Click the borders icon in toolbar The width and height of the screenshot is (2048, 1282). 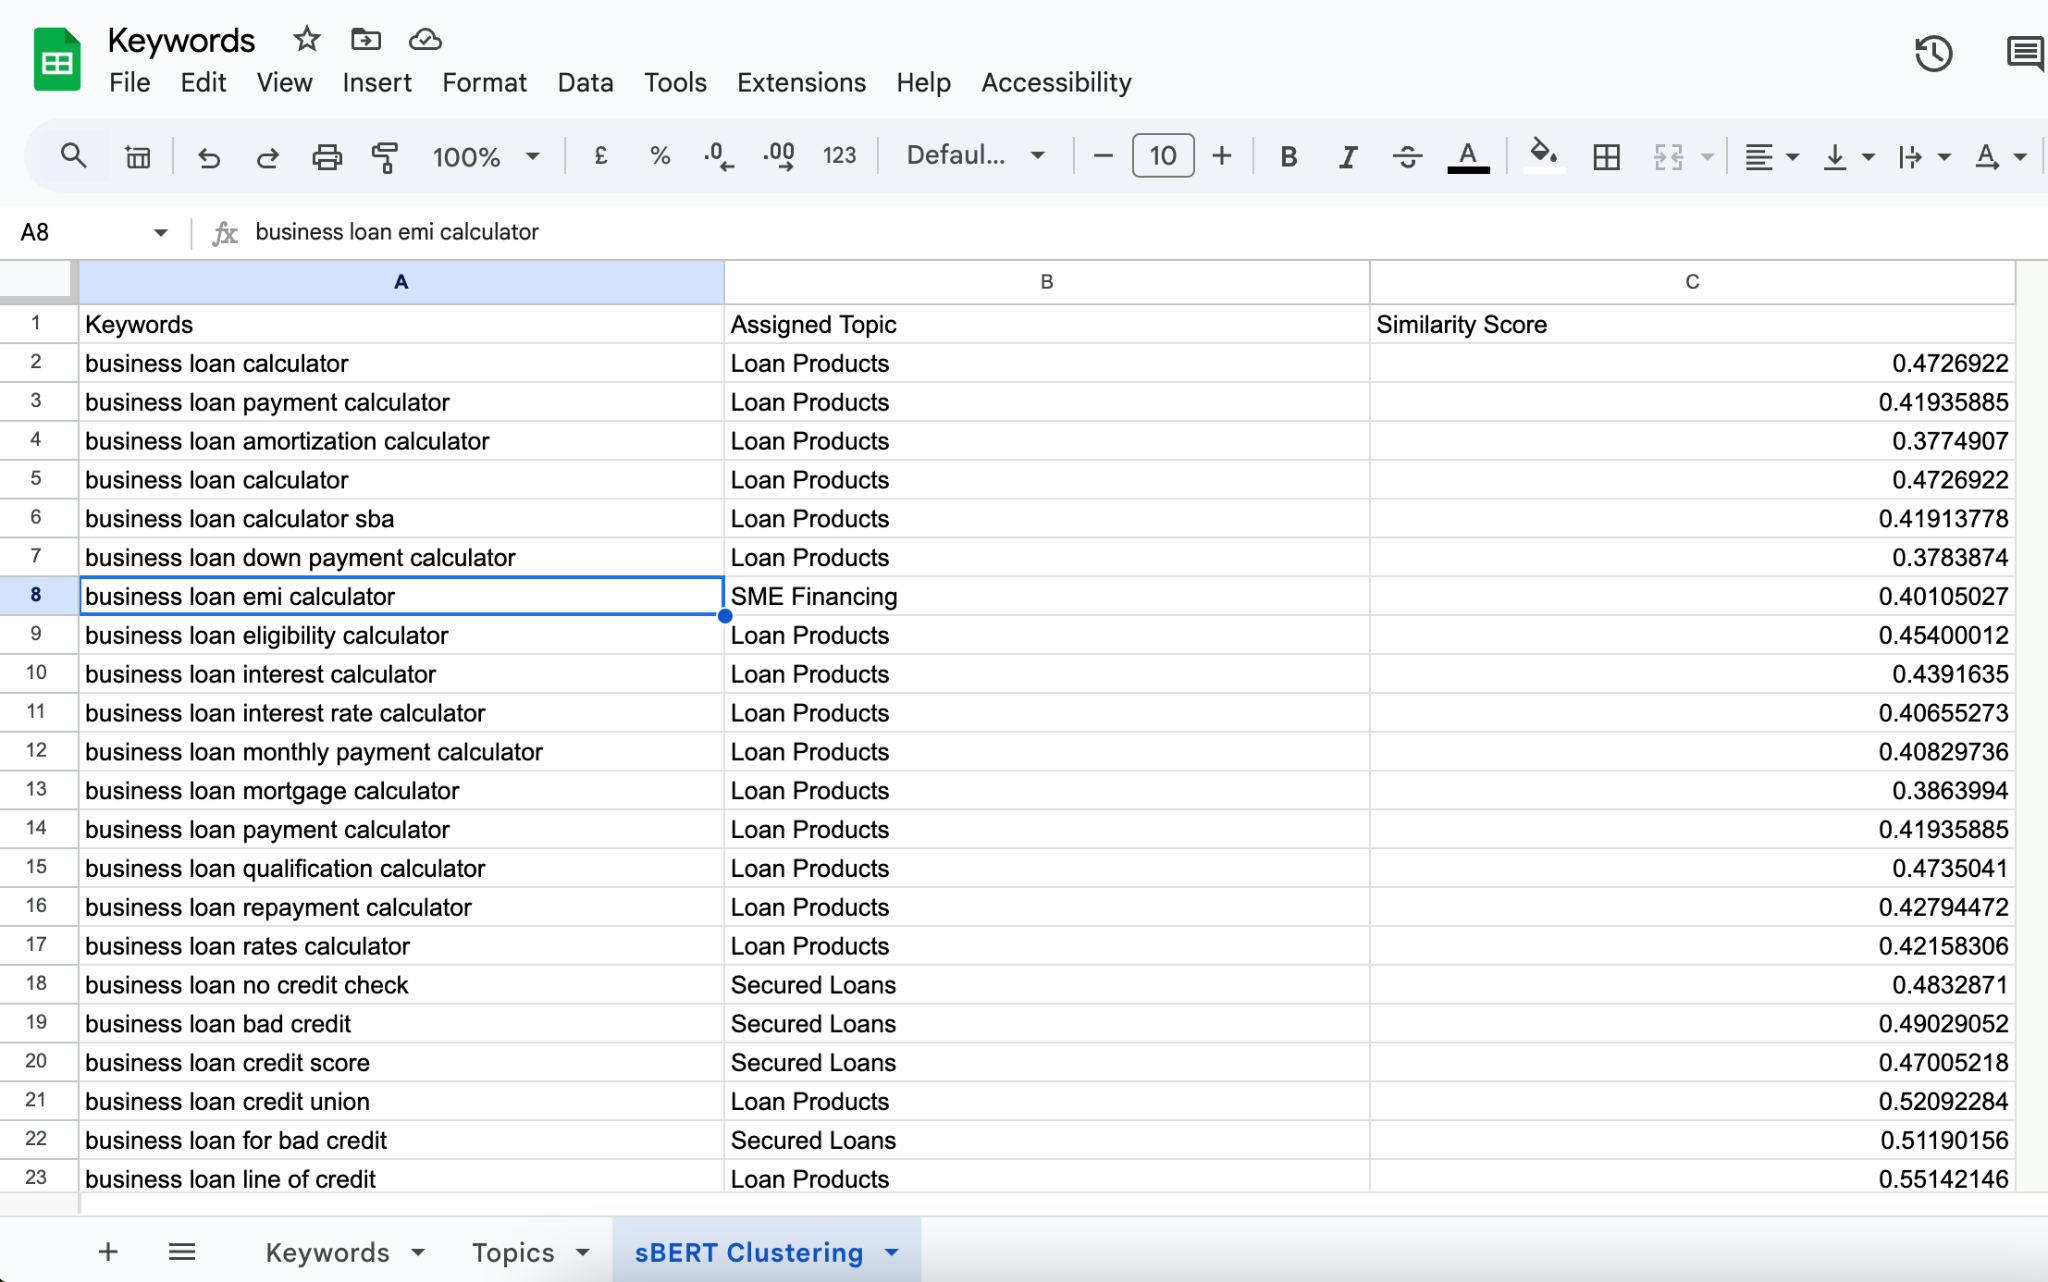coord(1607,157)
